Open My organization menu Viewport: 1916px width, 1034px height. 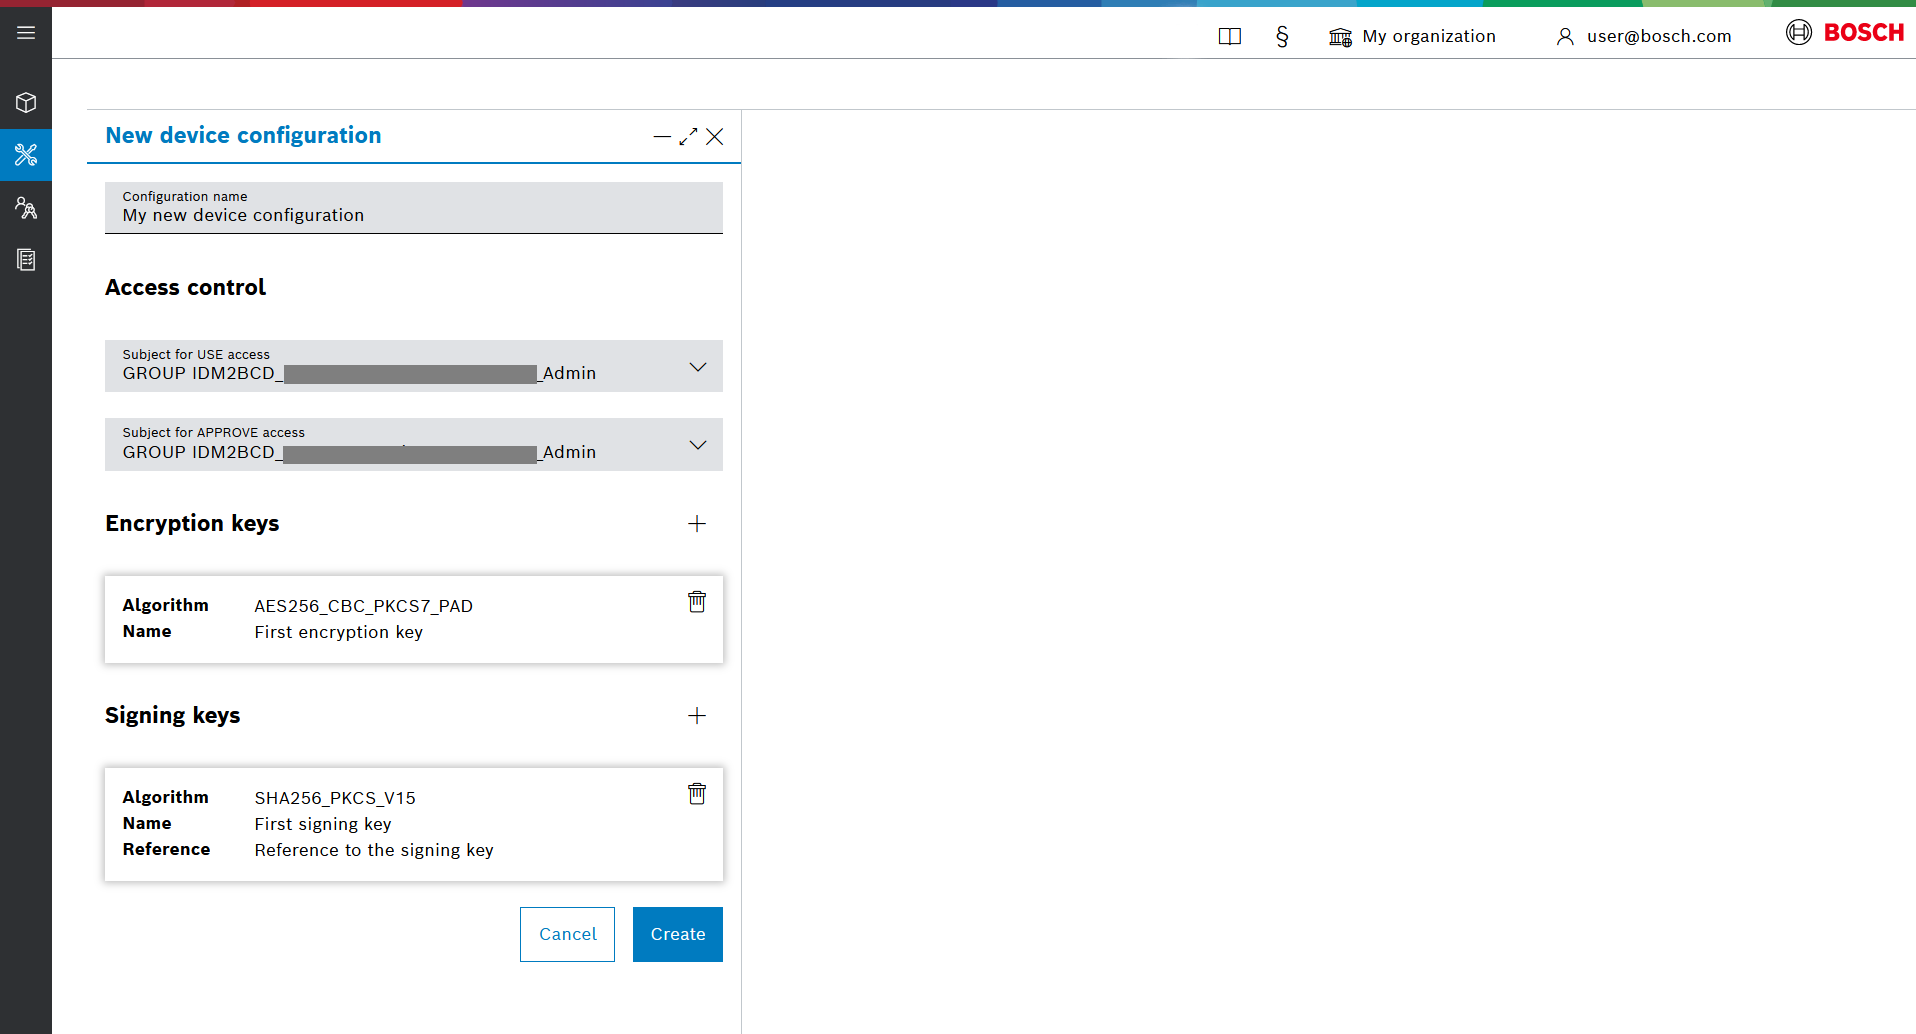click(x=1412, y=37)
